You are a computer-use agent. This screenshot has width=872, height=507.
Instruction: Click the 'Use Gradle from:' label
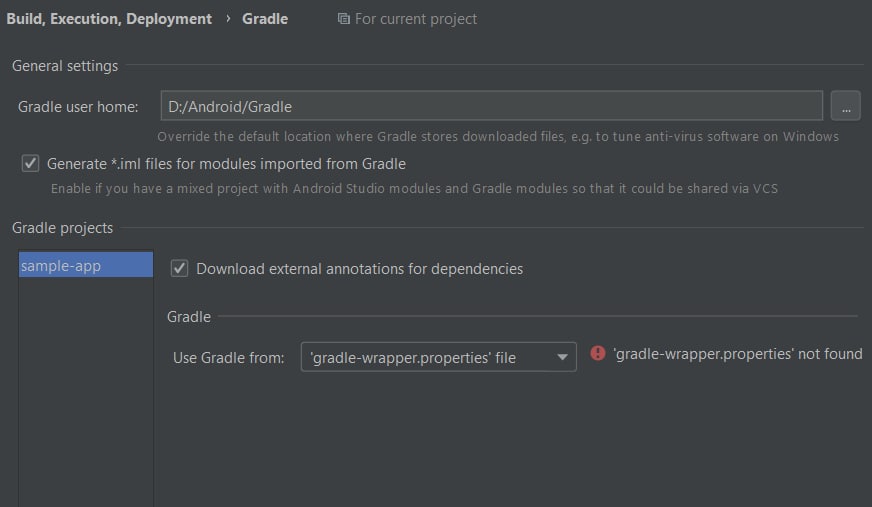point(228,357)
